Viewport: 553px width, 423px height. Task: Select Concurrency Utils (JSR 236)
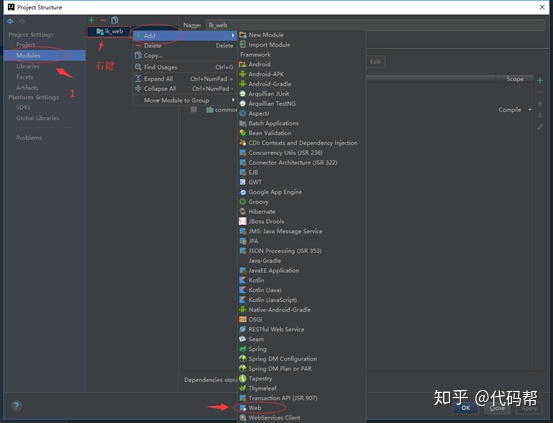coord(302,153)
